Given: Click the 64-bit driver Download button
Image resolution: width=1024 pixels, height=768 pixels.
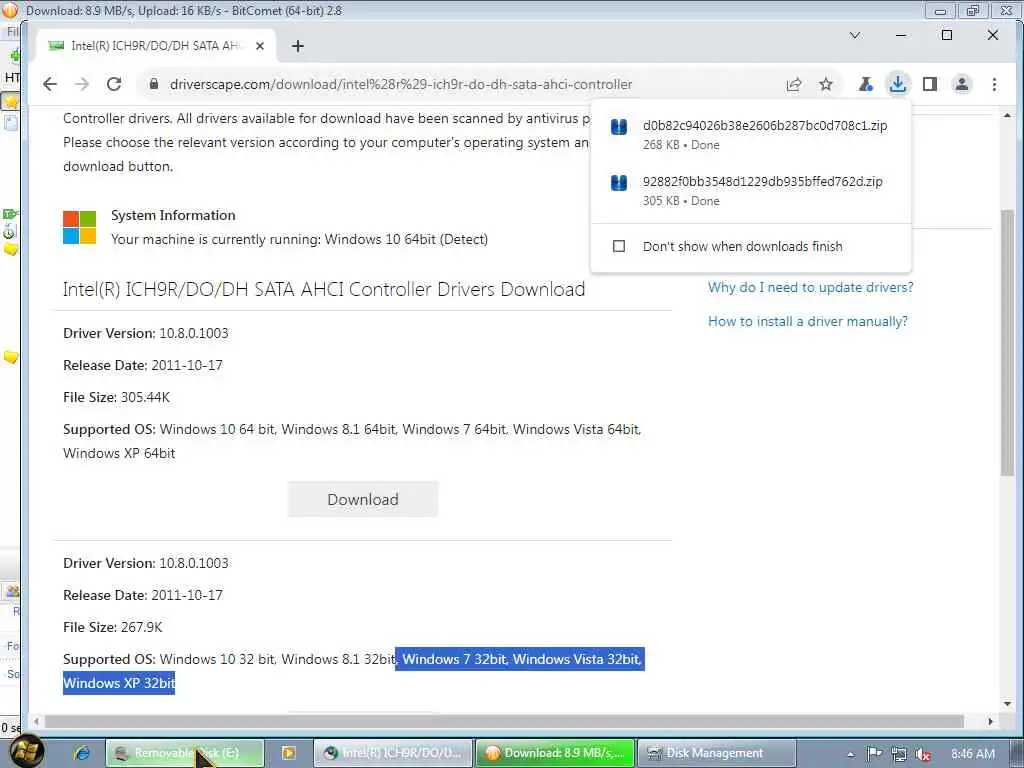Looking at the screenshot, I should pos(362,500).
